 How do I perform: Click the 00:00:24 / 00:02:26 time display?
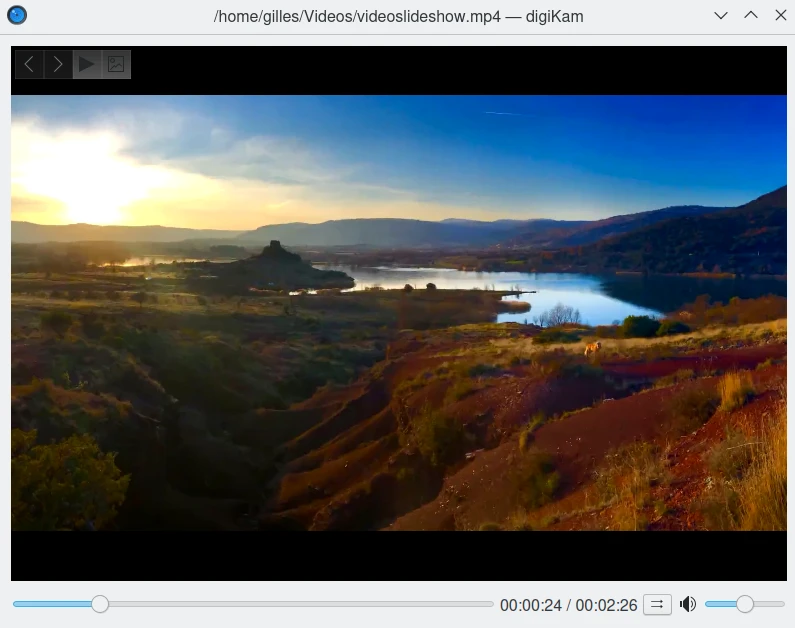pyautogui.click(x=568, y=605)
